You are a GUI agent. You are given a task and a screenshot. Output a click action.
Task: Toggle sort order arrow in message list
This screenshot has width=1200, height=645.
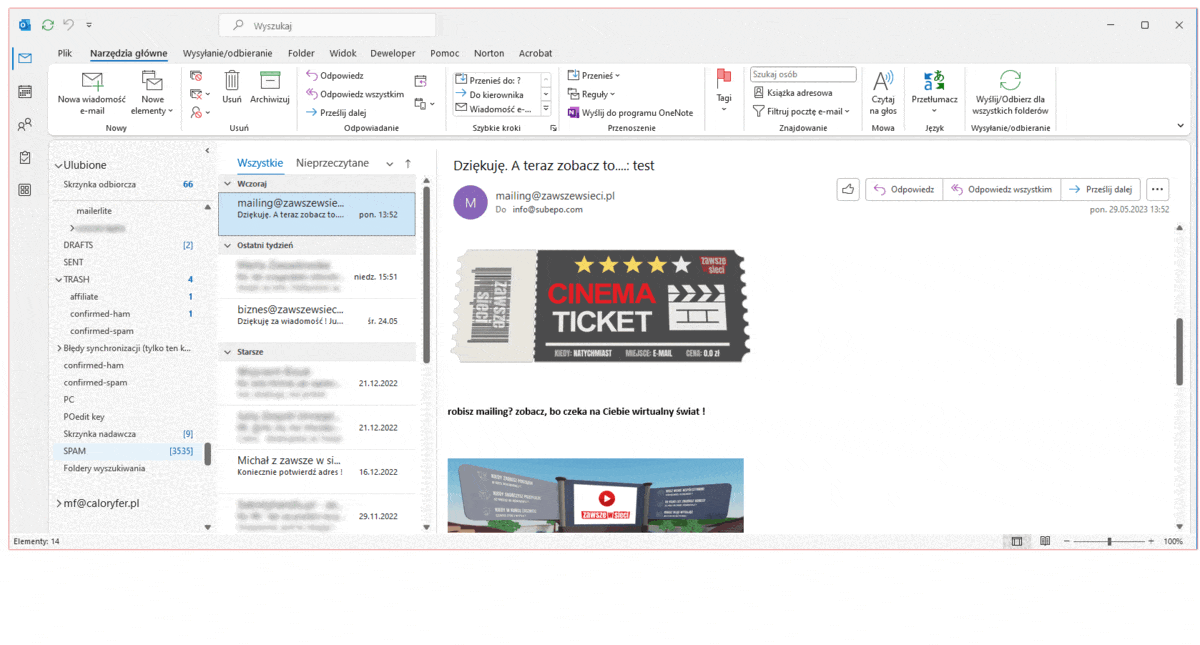pos(408,163)
